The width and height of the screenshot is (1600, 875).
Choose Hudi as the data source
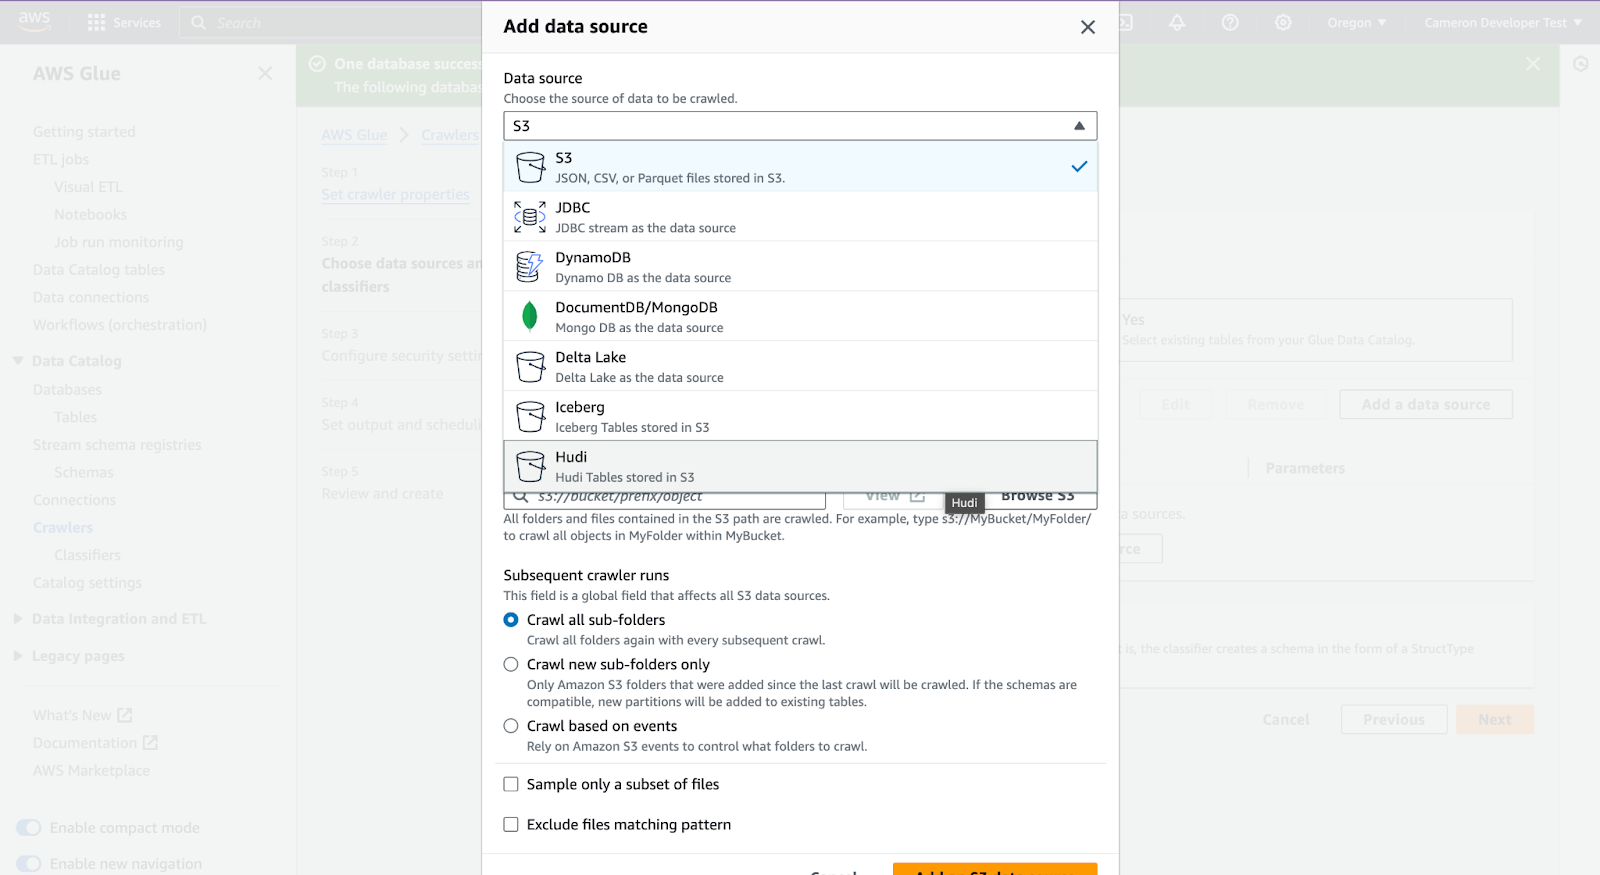(800, 467)
